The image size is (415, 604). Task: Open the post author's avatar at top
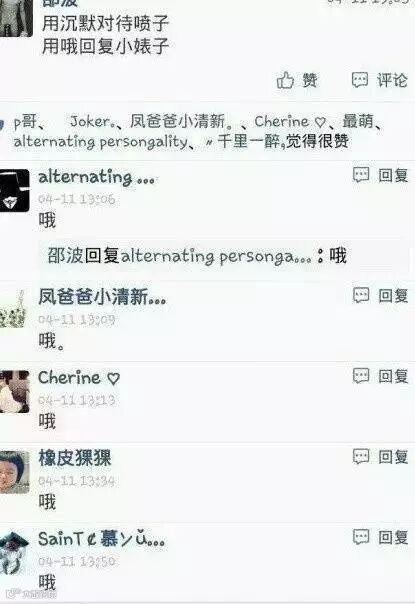tap(16, 18)
